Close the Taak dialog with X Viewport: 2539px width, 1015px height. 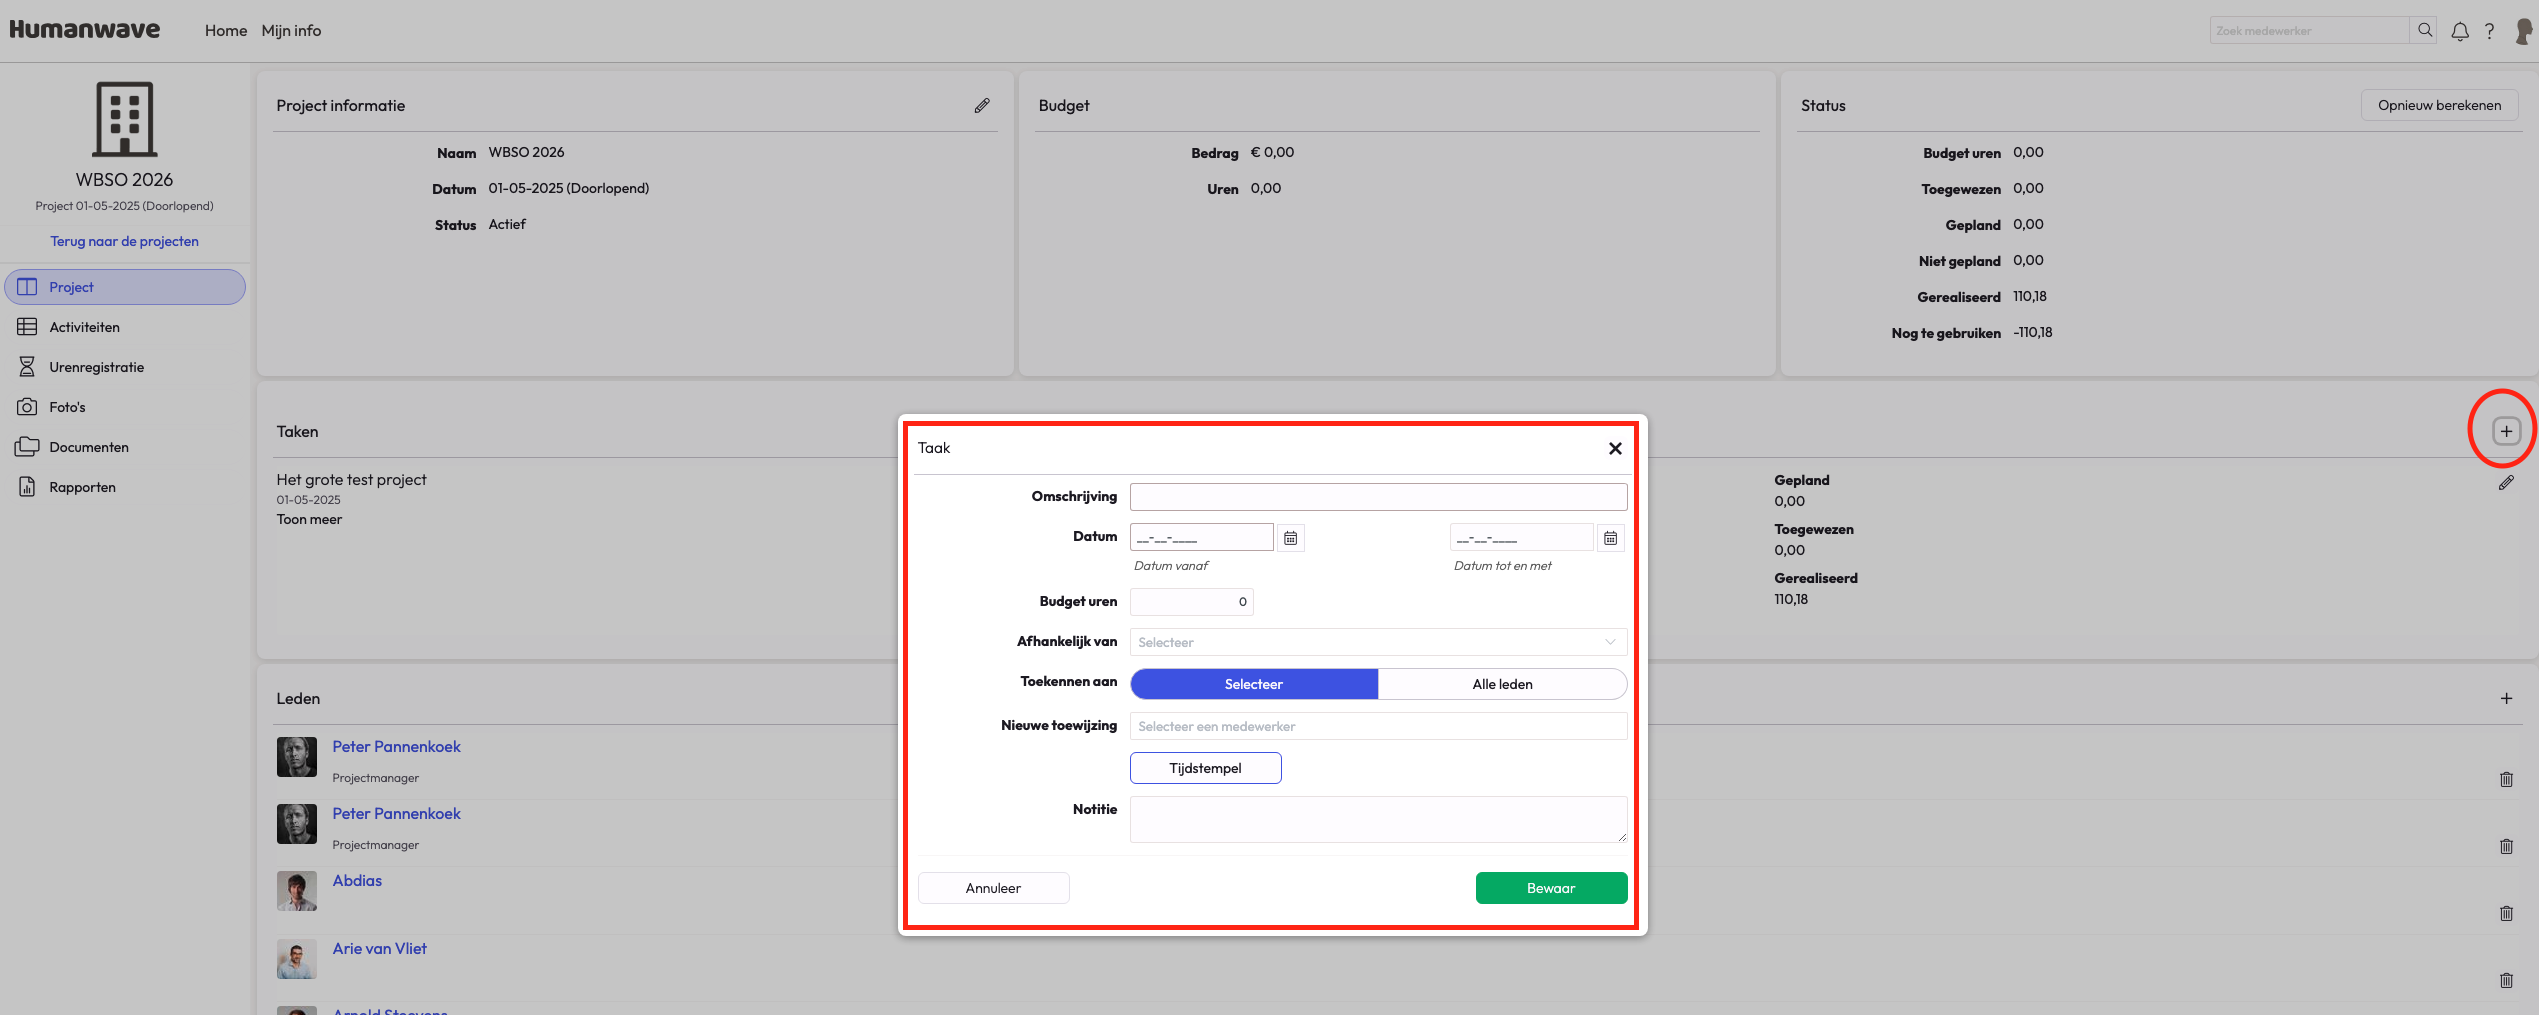point(1614,449)
